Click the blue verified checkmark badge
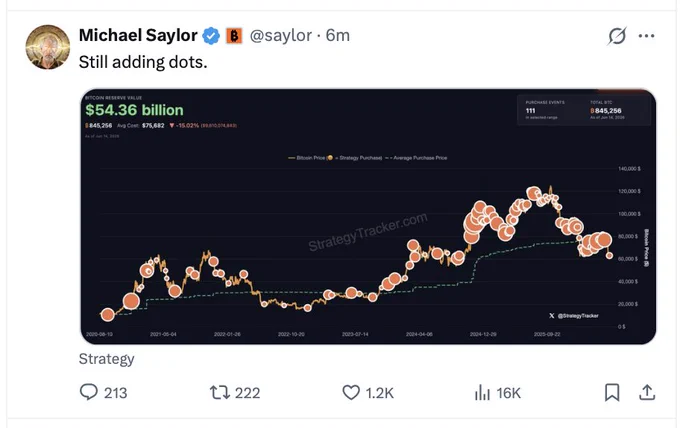Screen dimensions: 680x428 pos(212,36)
